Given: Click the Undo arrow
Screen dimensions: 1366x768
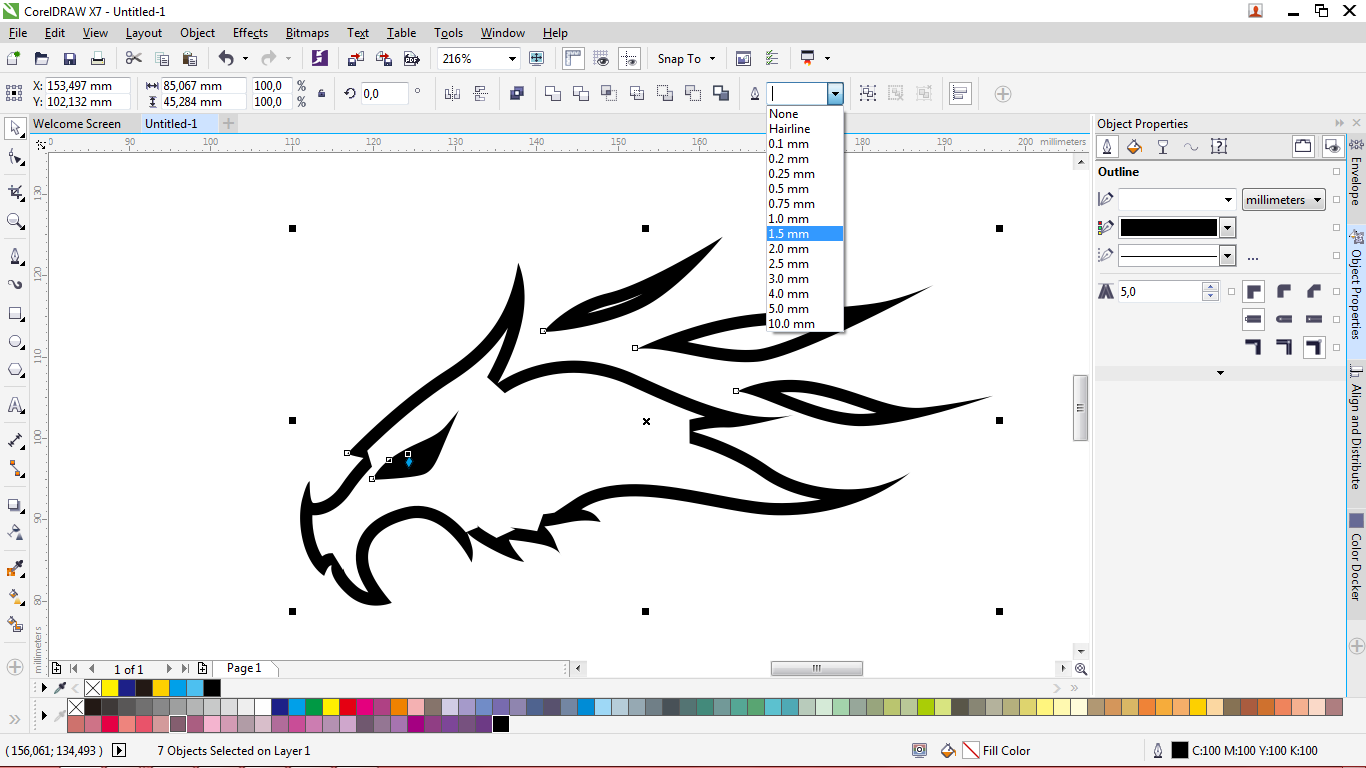Looking at the screenshot, I should tap(226, 59).
